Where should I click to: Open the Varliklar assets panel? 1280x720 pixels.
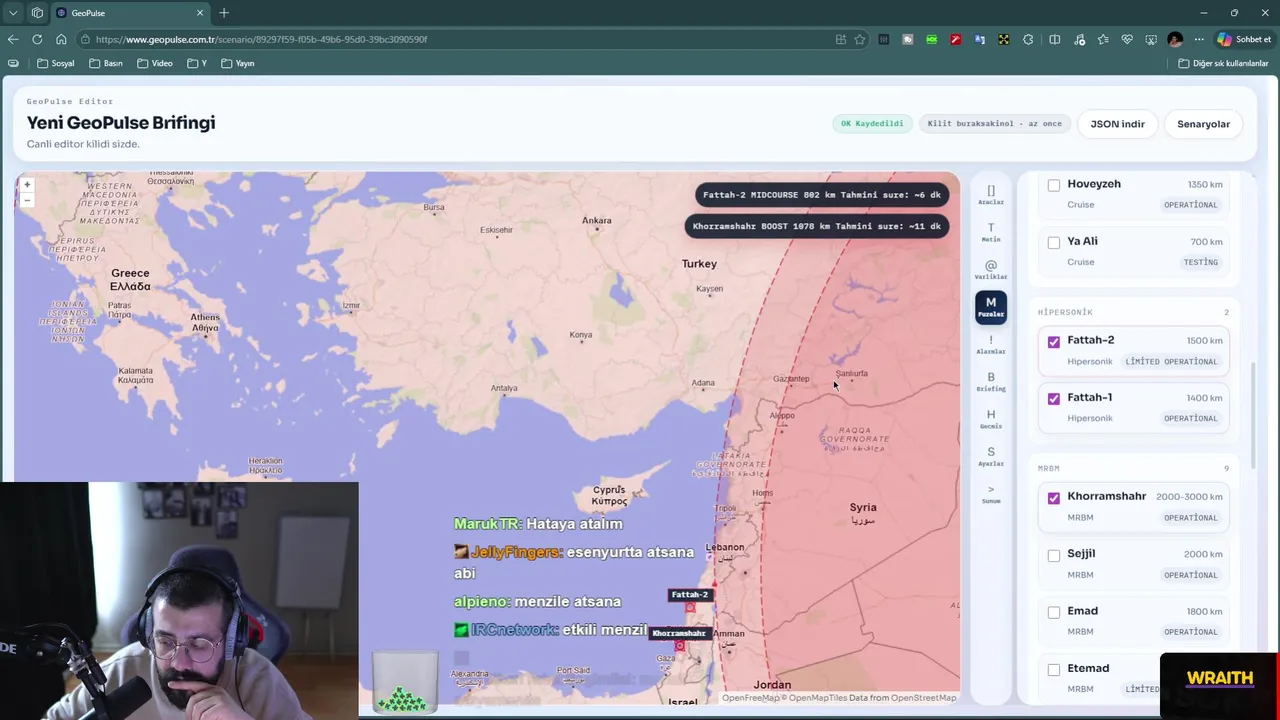(x=991, y=270)
